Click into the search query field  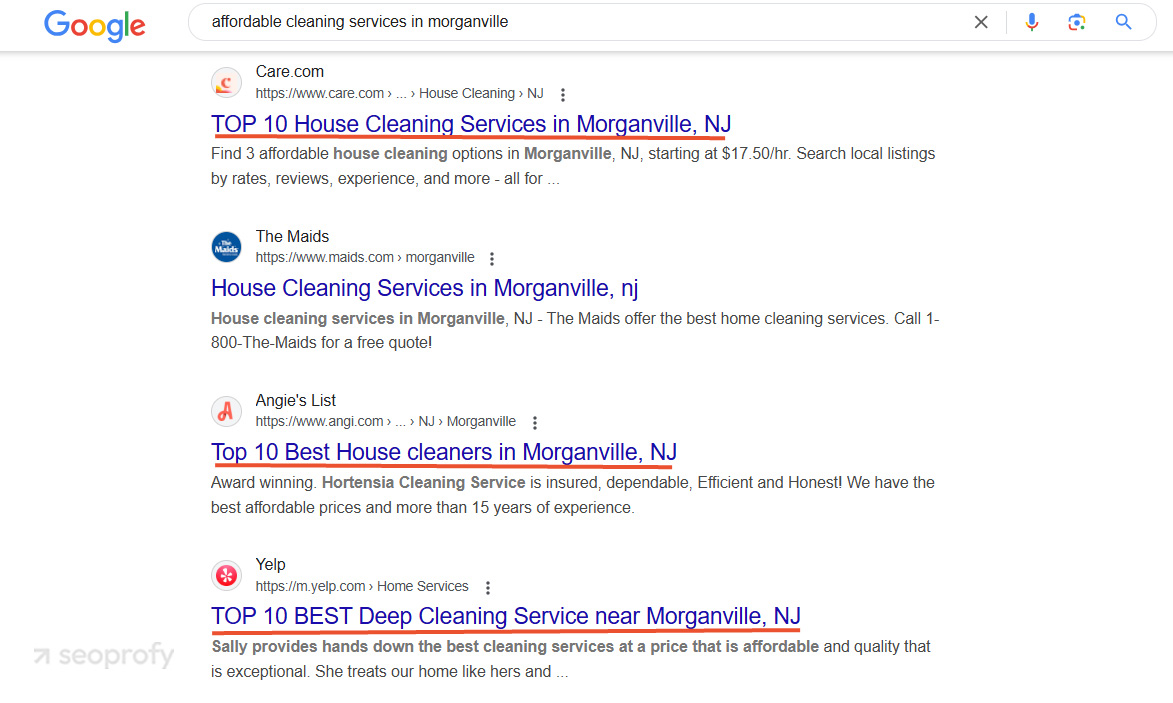(584, 22)
